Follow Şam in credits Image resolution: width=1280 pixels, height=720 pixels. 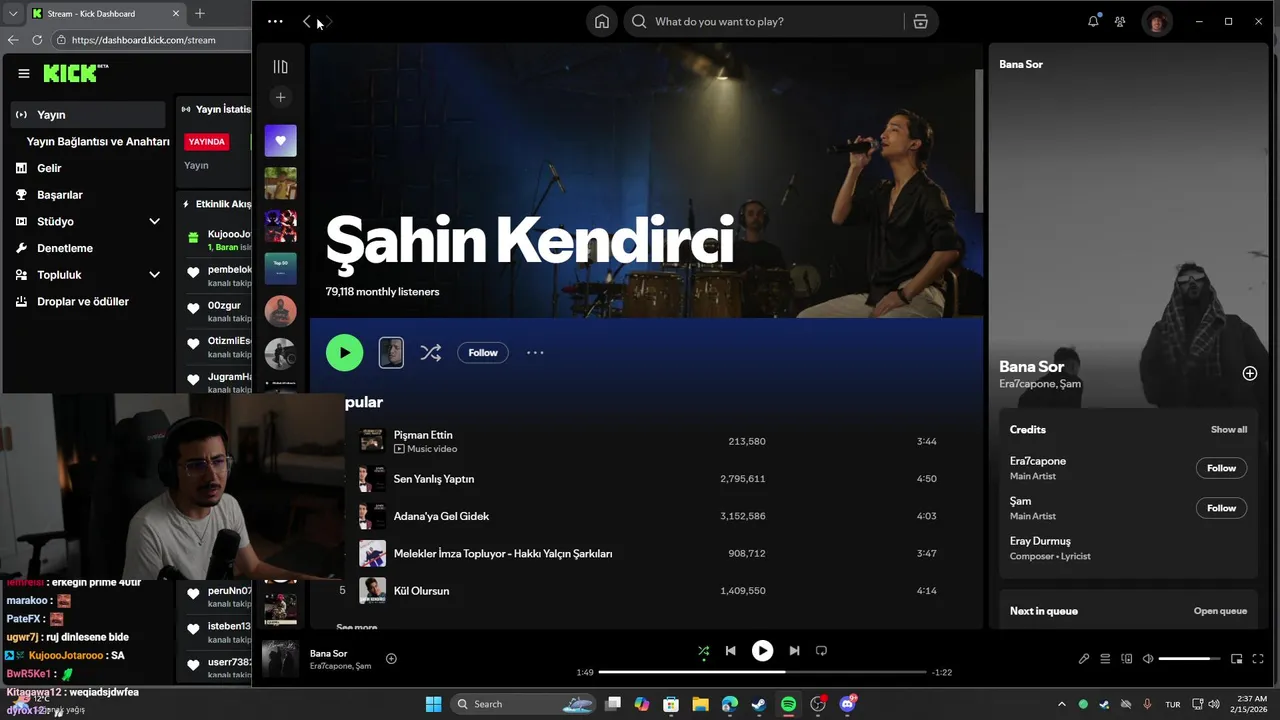[1221, 508]
